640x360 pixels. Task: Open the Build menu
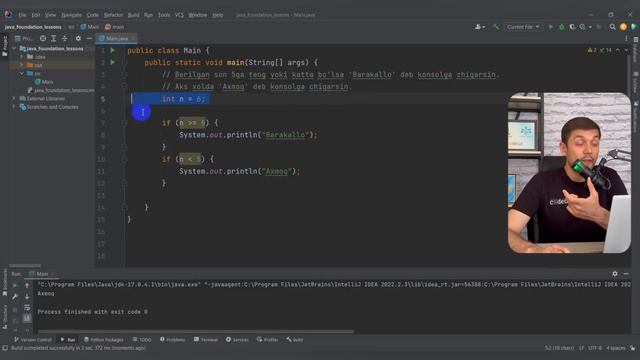133,15
